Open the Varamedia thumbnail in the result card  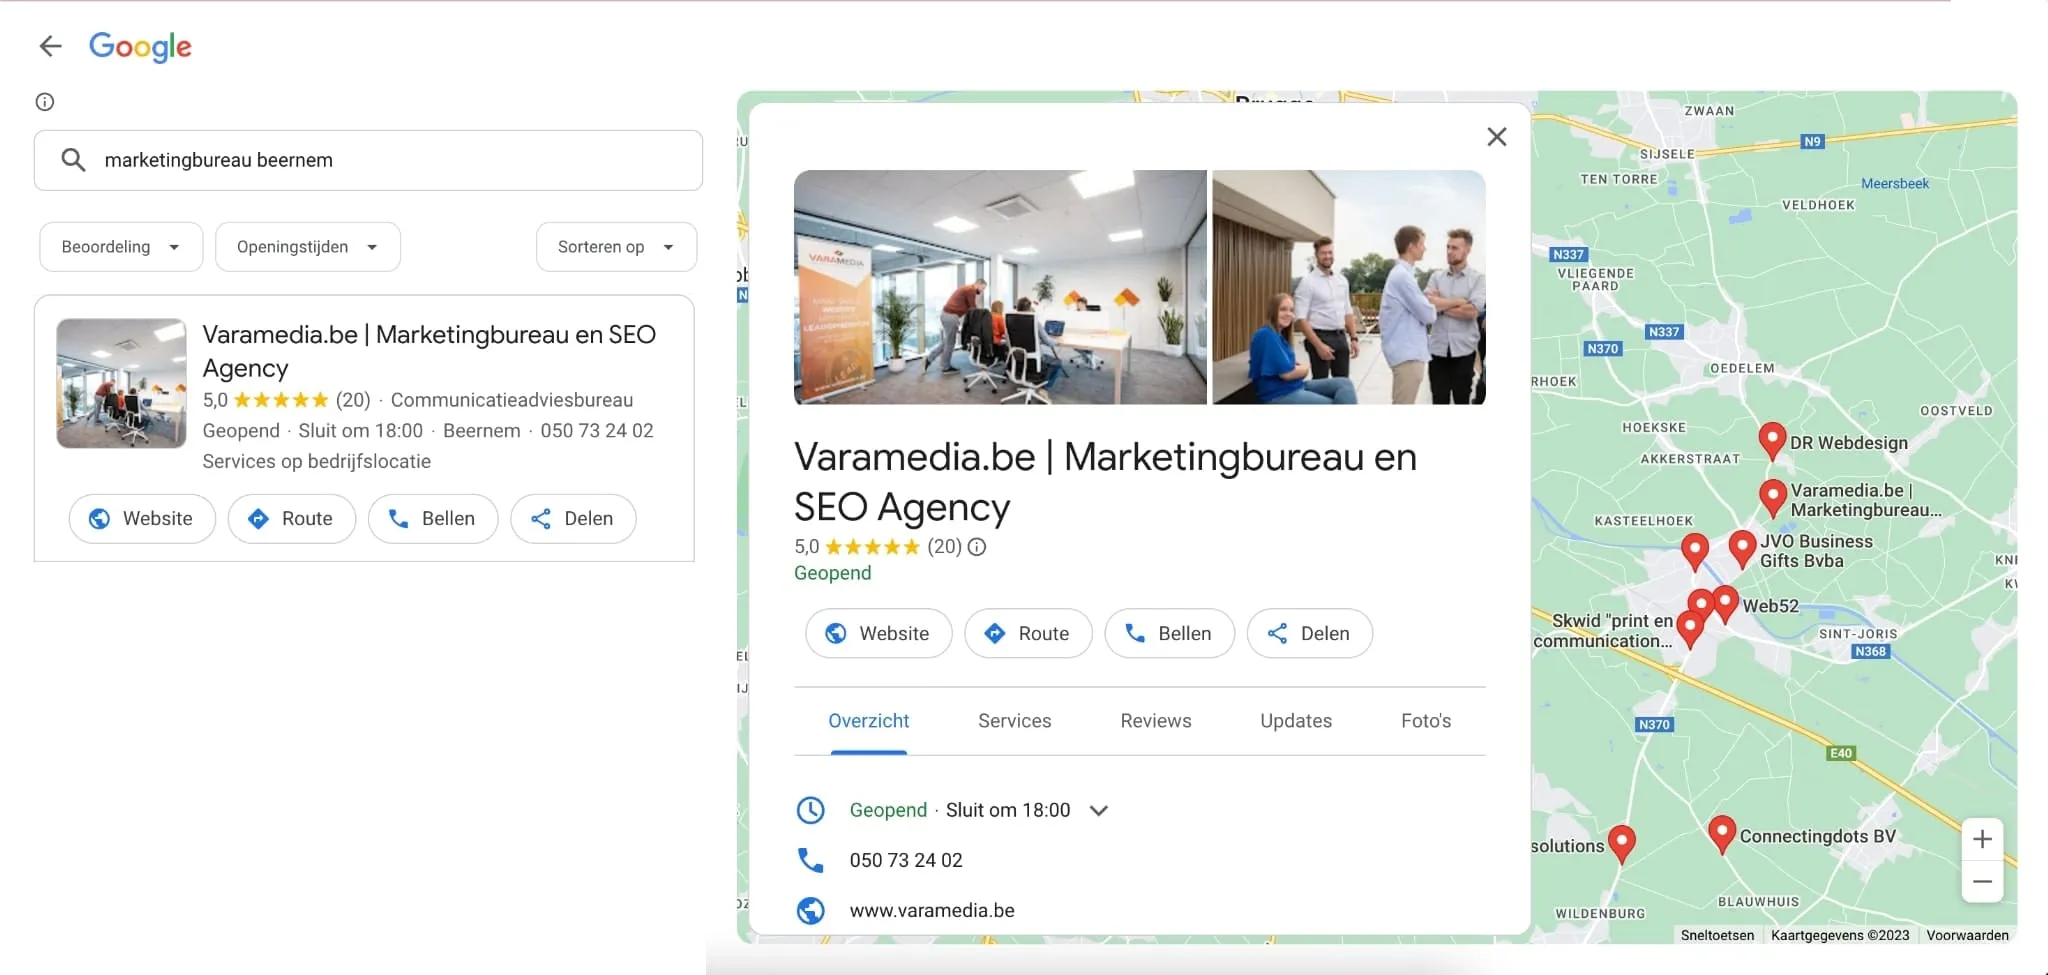[121, 383]
